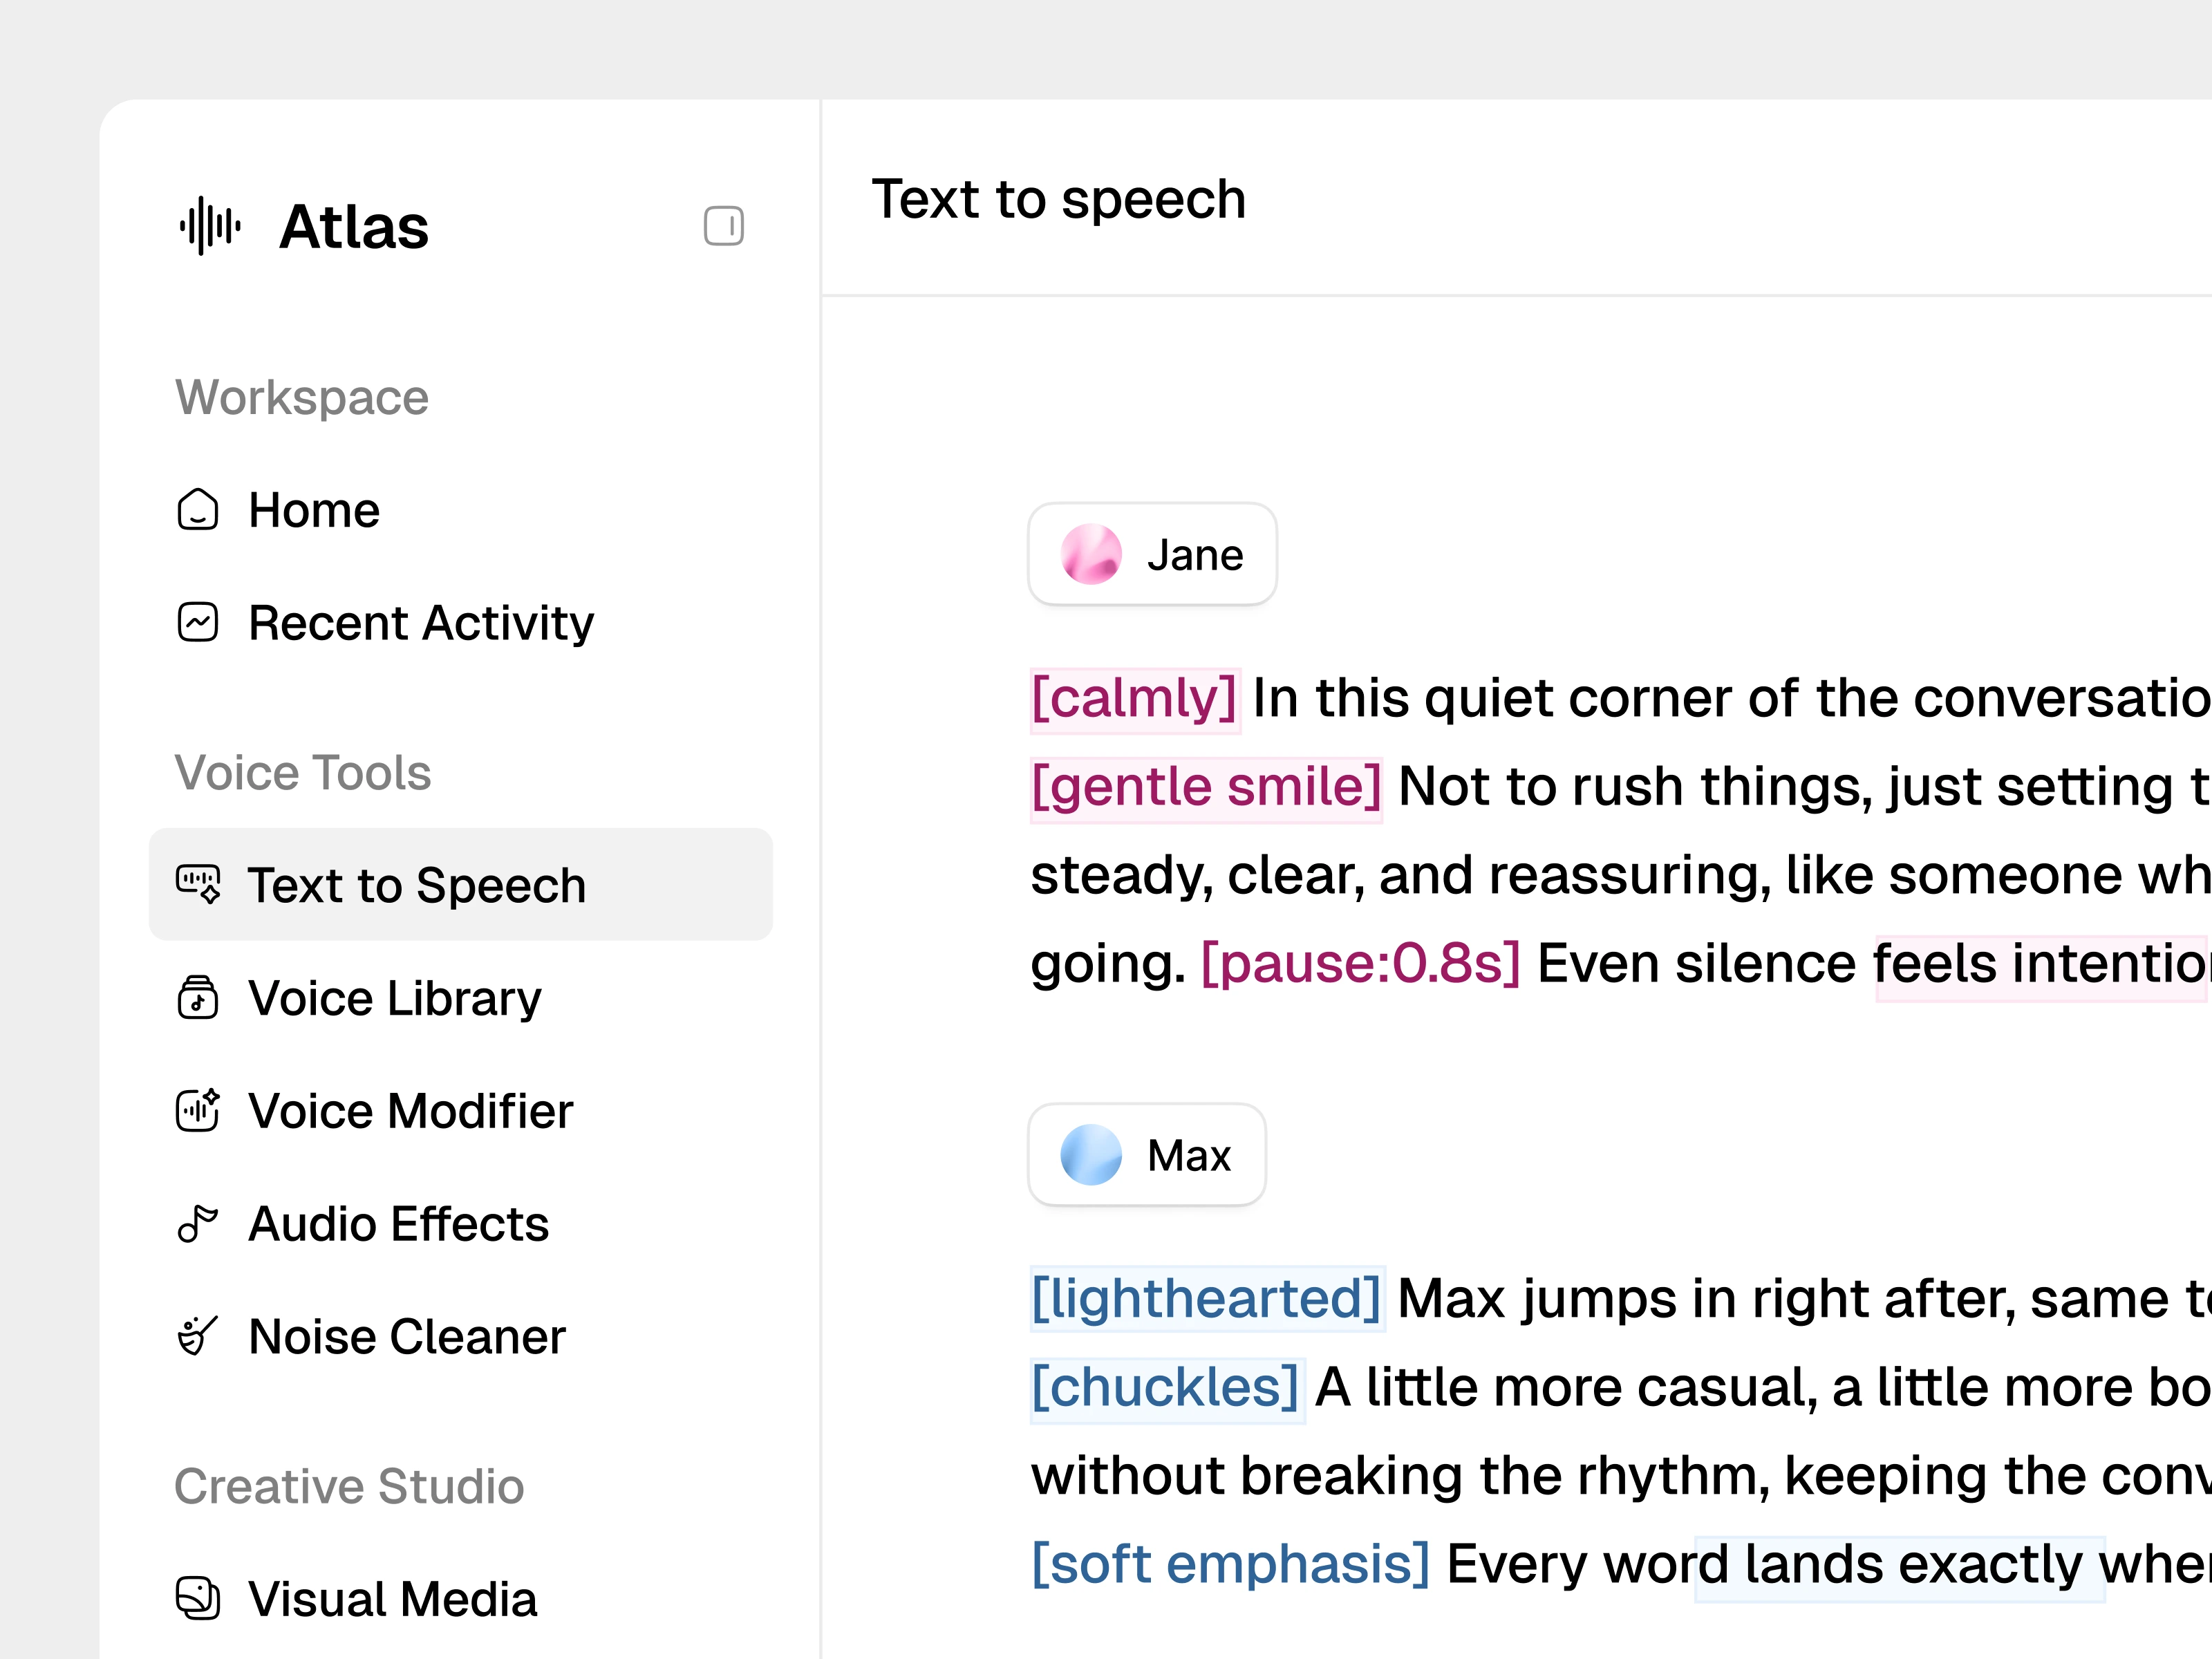
Task: Open the Jane voice selector
Action: click(x=1152, y=554)
